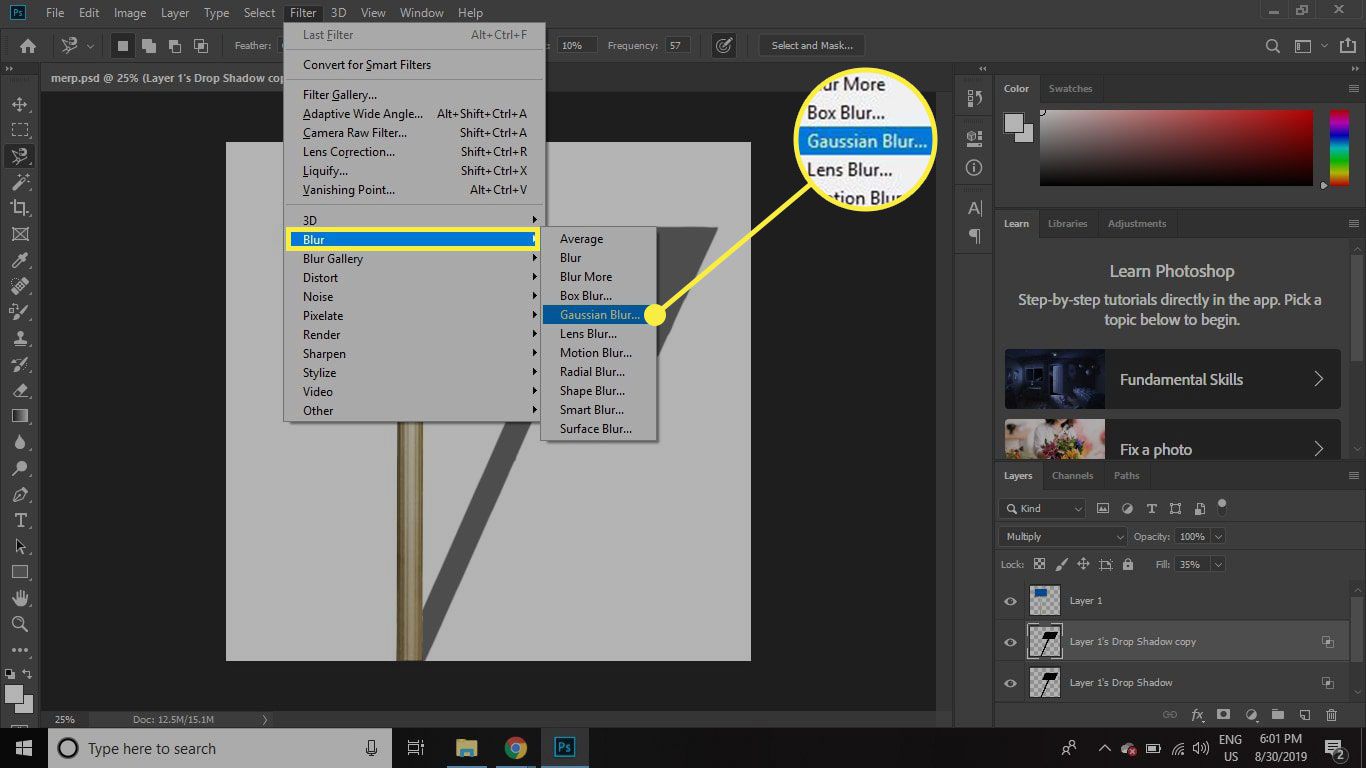This screenshot has width=1366, height=768.
Task: Toggle visibility of Layer 1
Action: click(1010, 601)
